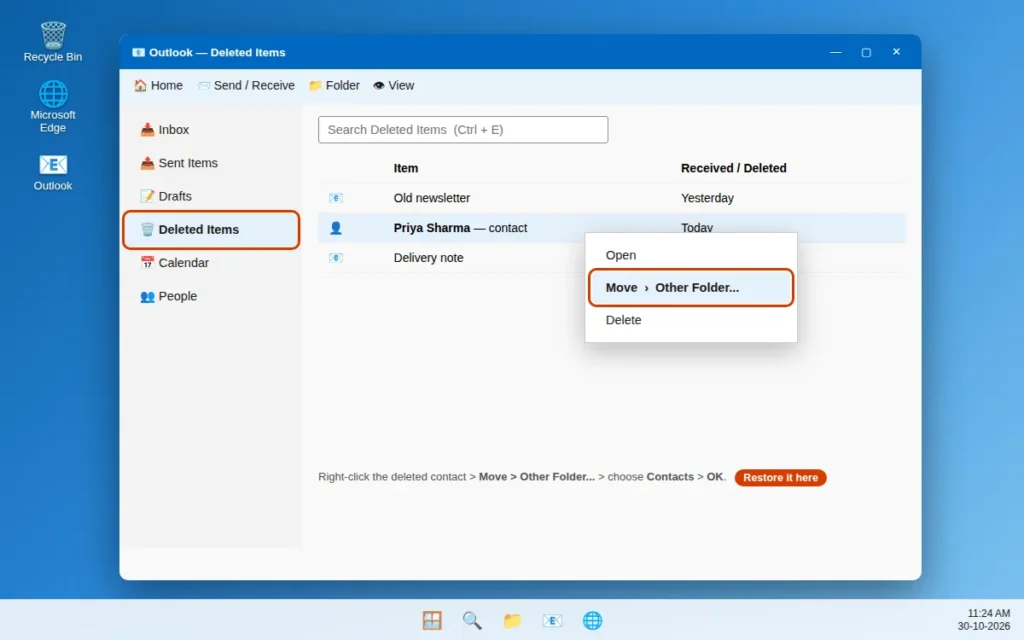Go to the Inbox folder
The height and width of the screenshot is (640, 1024).
(211, 130)
